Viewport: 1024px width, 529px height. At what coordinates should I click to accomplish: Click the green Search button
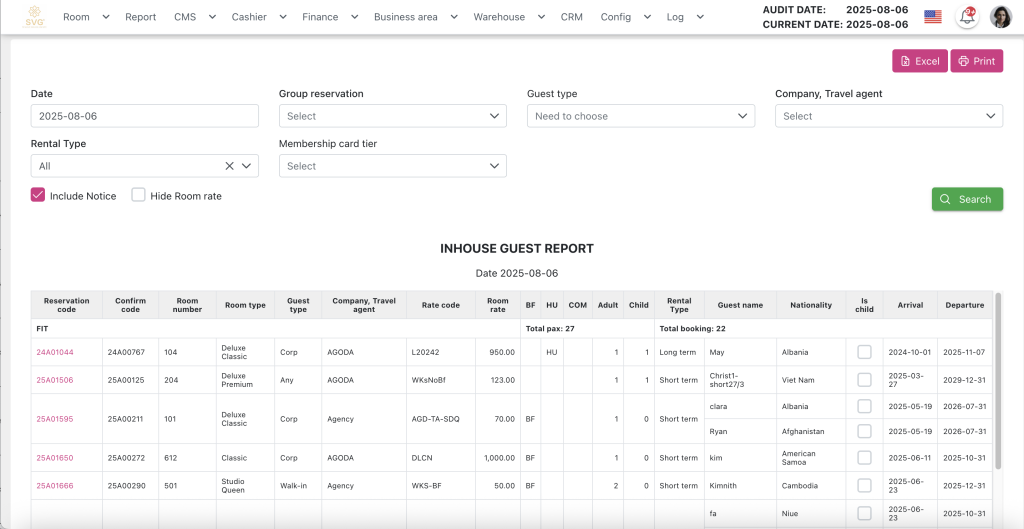966,199
